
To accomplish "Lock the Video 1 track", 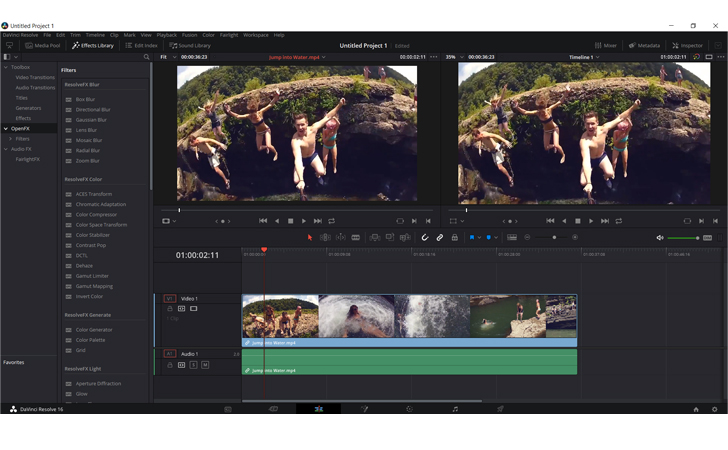I will [x=170, y=309].
